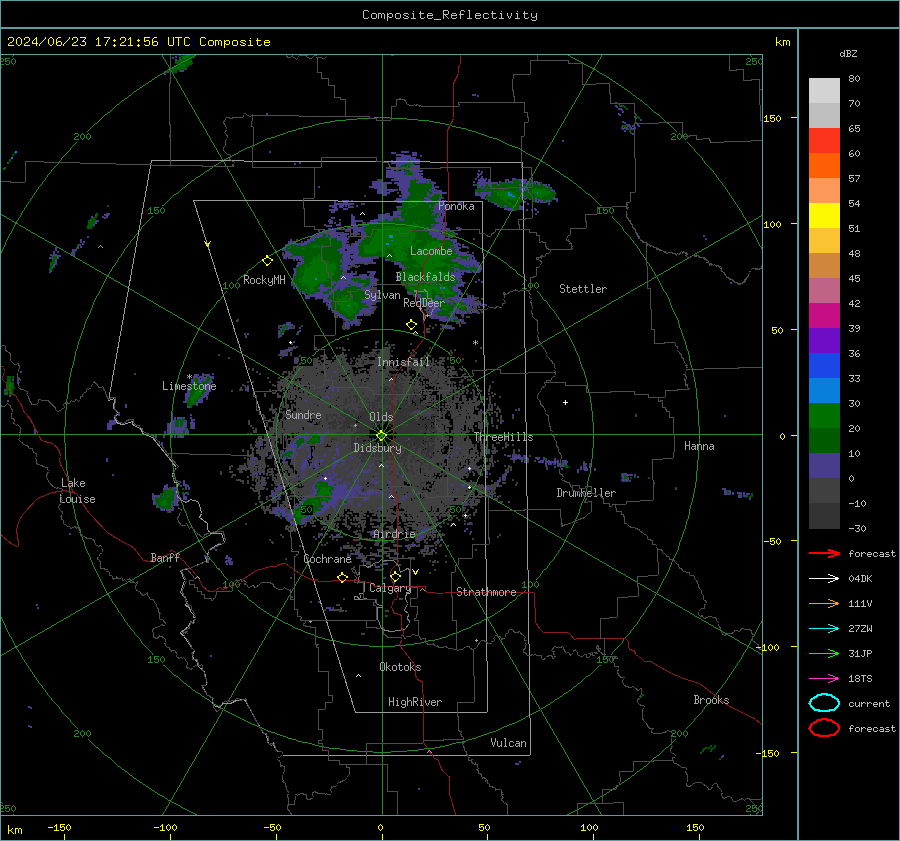Image resolution: width=900 pixels, height=841 pixels.
Task: Click the orange 111V arrow icon
Action: (824, 603)
